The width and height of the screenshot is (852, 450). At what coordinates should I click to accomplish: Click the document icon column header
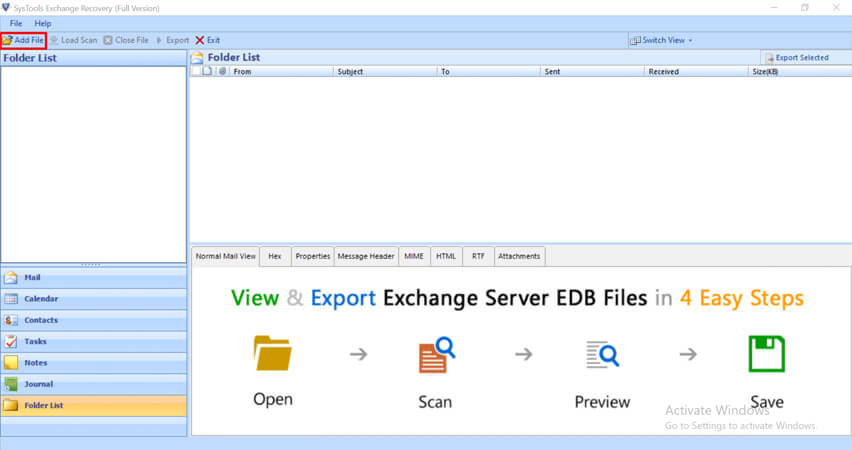[208, 71]
